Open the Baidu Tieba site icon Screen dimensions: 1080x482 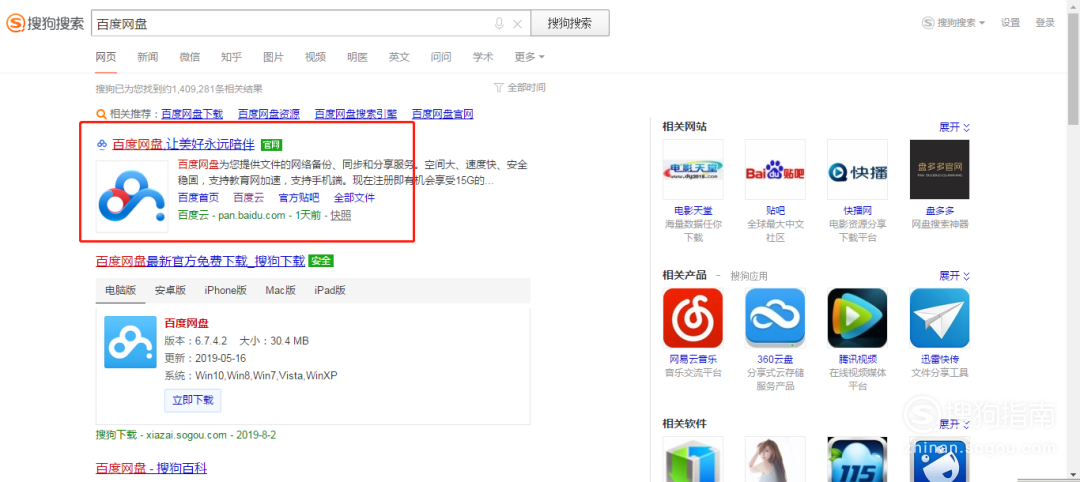point(775,170)
